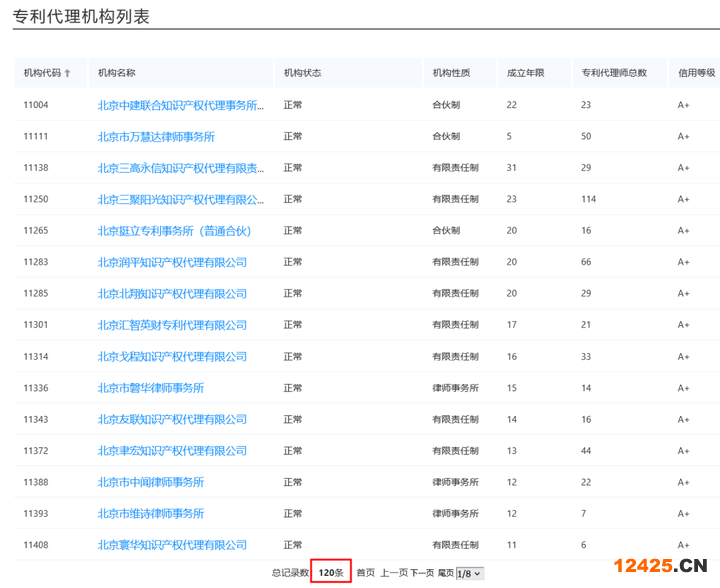The height and width of the screenshot is (588, 720).
Task: Click the 信用等级 column header
Action: [x=696, y=73]
